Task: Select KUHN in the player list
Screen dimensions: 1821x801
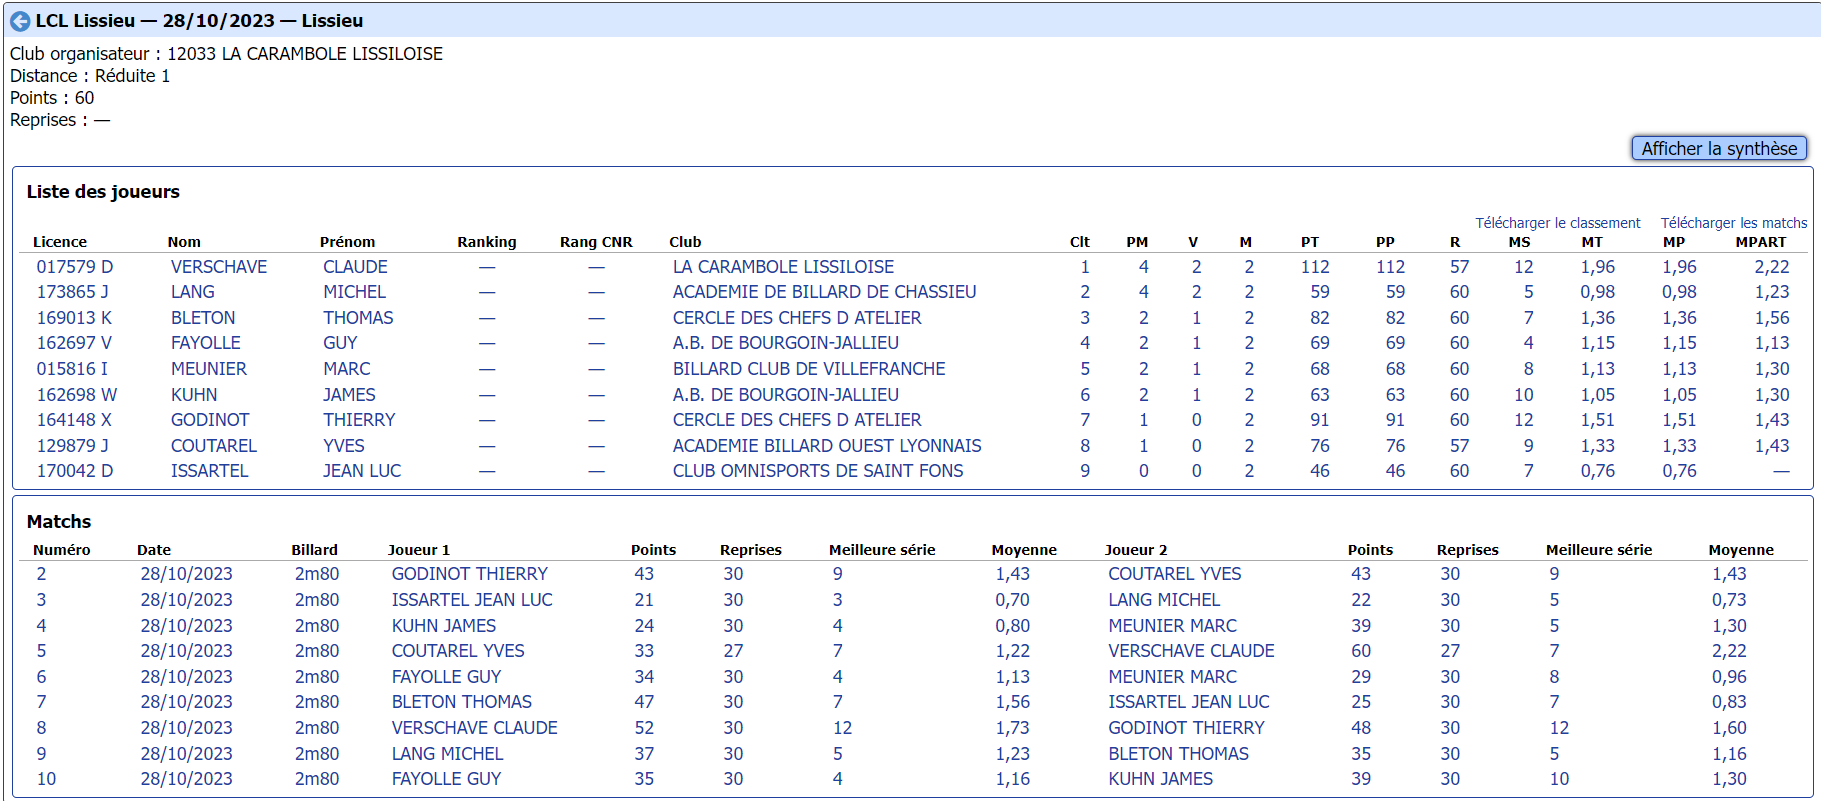Action: click(194, 395)
